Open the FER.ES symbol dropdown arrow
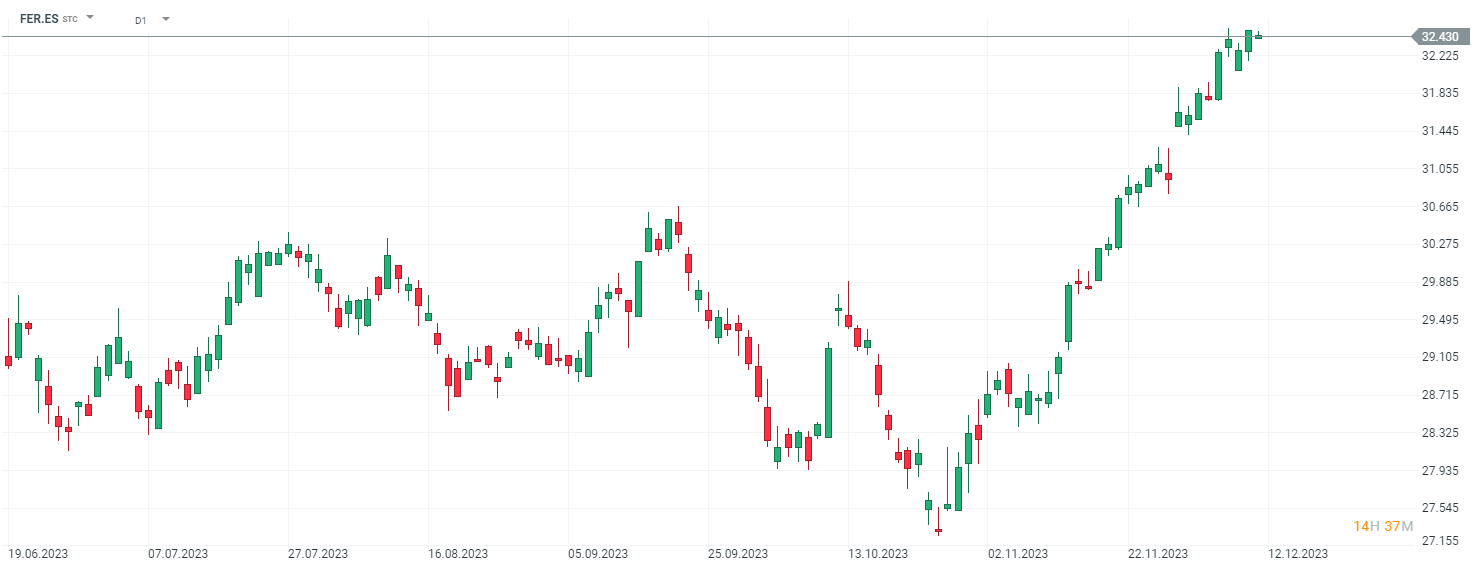The image size is (1482, 571). 90,18
